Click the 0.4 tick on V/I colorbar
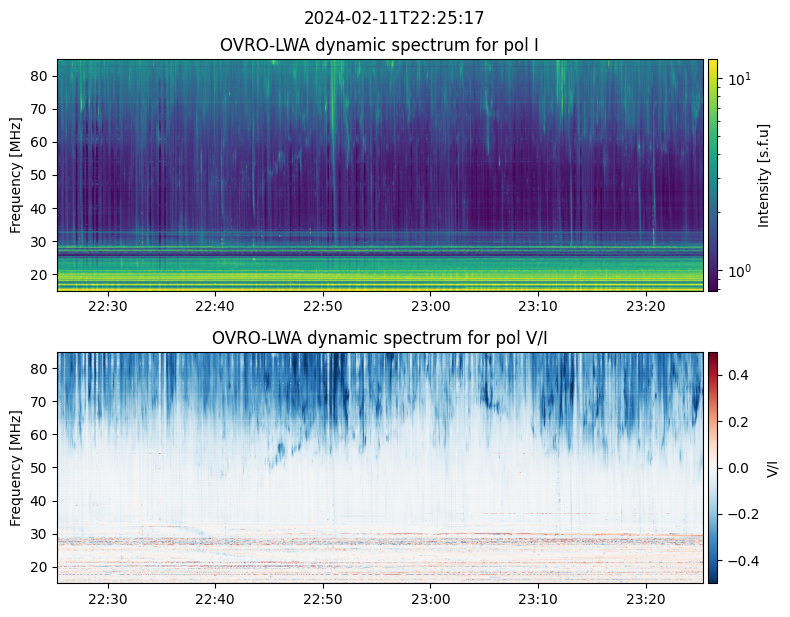 tap(736, 374)
